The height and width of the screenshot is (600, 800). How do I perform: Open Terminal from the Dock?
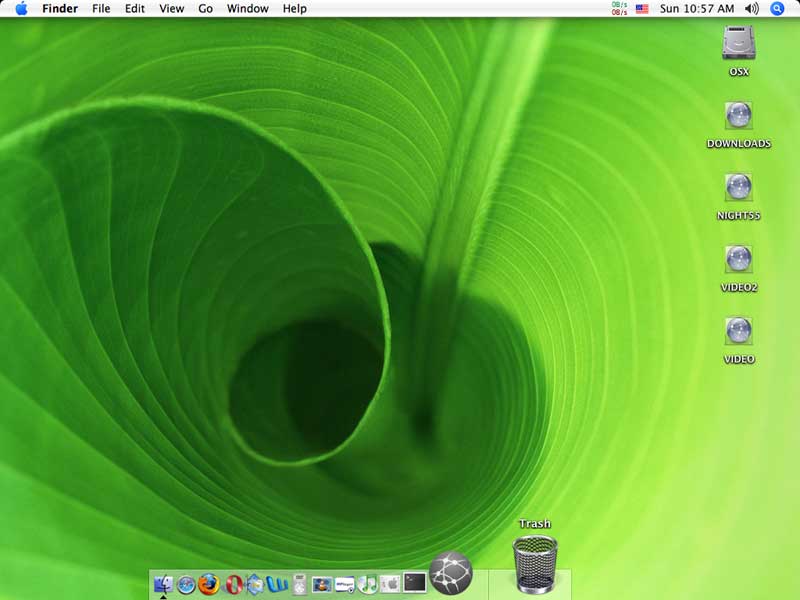coord(414,582)
